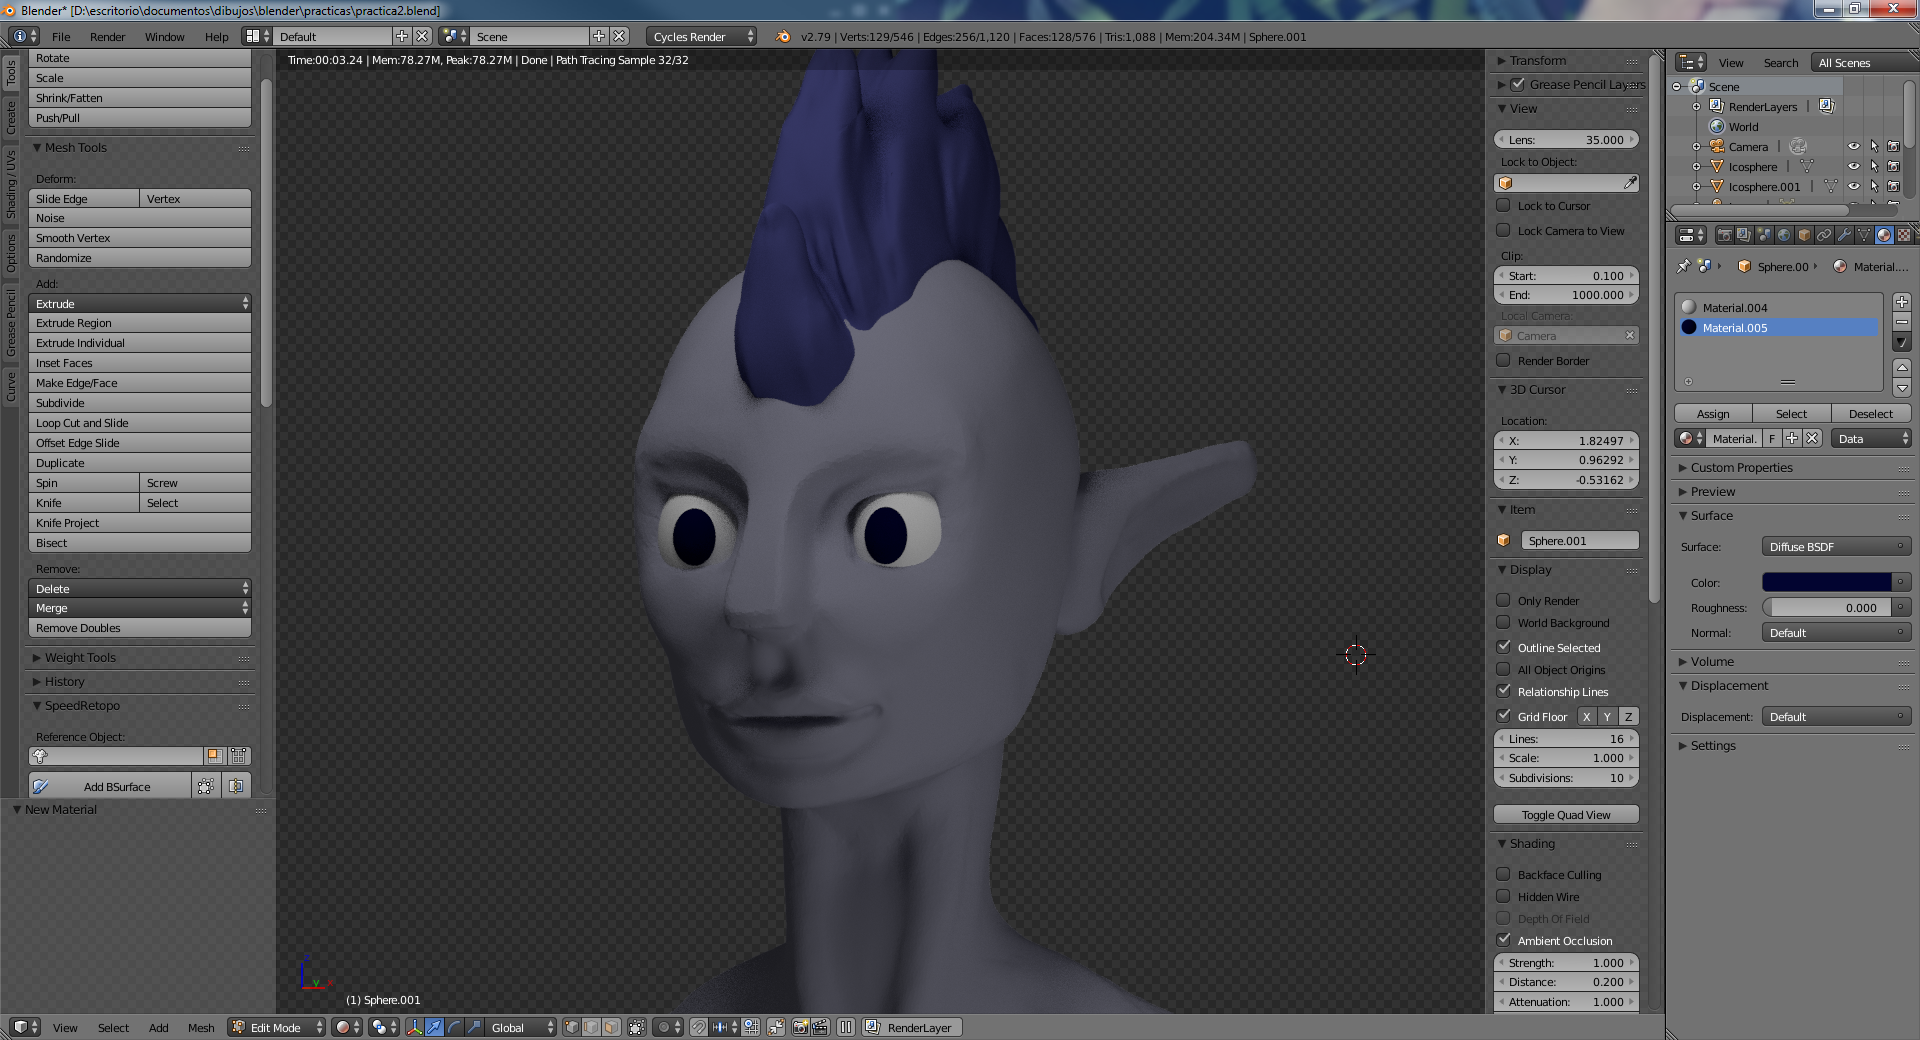
Task: Click the Assign material button
Action: (x=1713, y=413)
